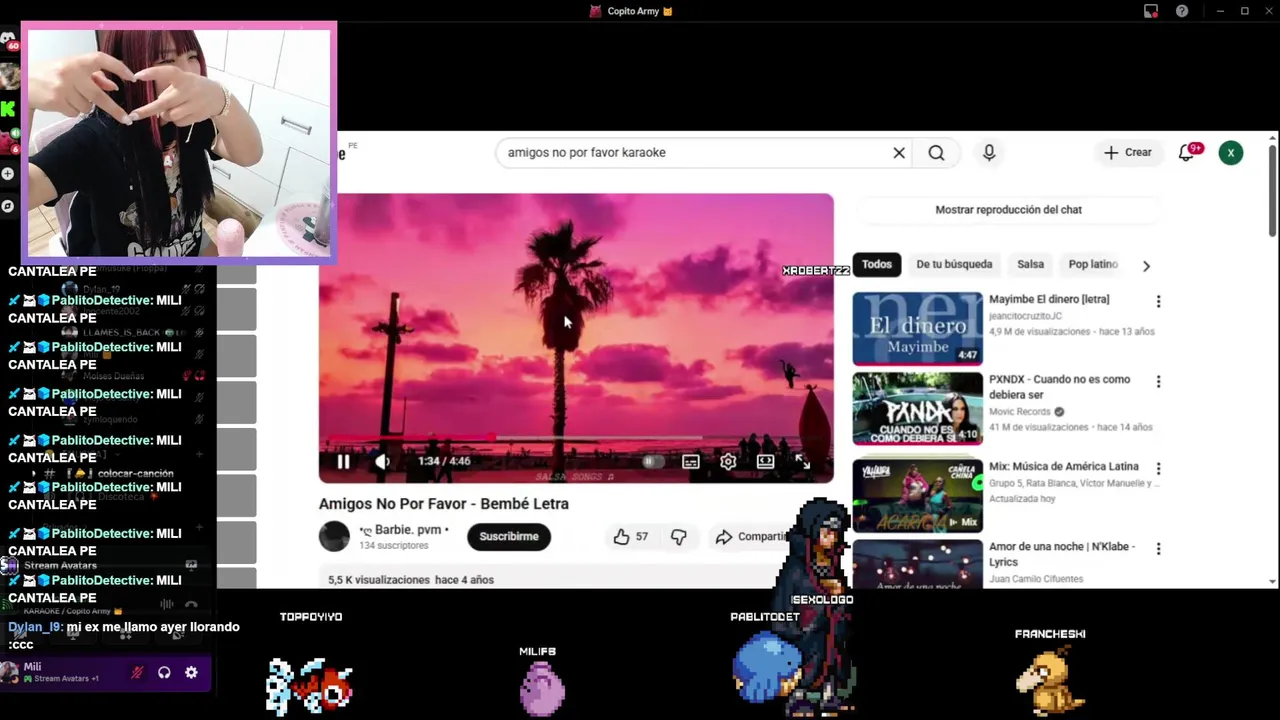Start voice search with microphone icon
Image resolution: width=1280 pixels, height=720 pixels.
pos(989,153)
